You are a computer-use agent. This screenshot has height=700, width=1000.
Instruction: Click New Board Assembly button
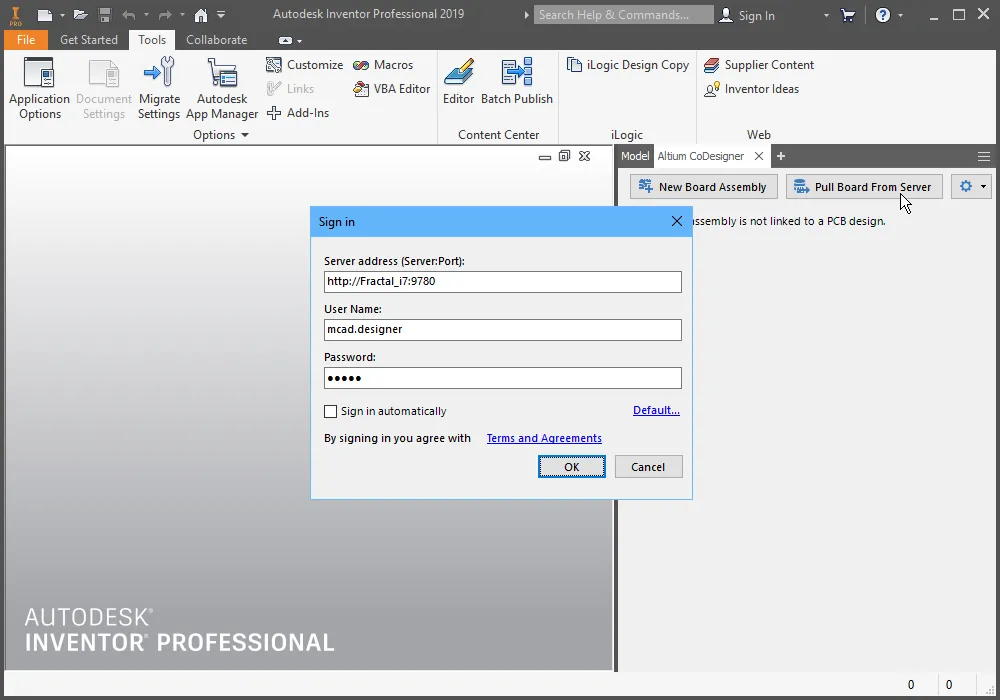click(703, 187)
